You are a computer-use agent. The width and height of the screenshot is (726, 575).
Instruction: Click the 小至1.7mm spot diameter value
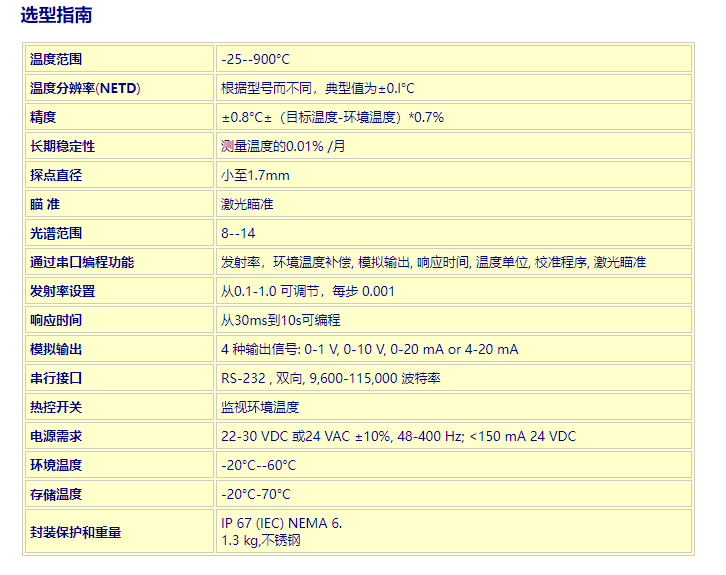[255, 175]
